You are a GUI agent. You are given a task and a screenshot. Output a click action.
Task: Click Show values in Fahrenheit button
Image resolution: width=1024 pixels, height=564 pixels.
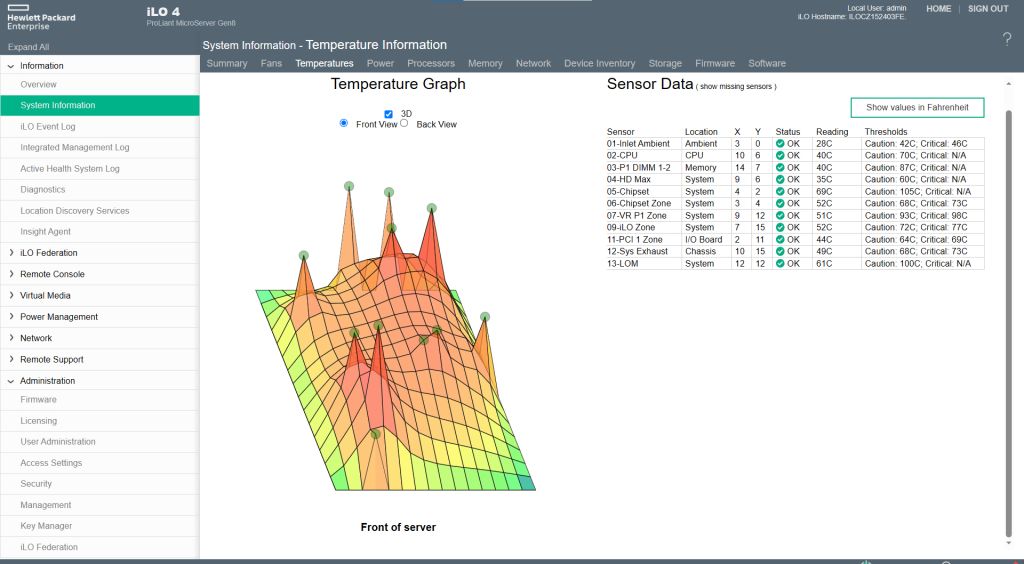tap(917, 107)
